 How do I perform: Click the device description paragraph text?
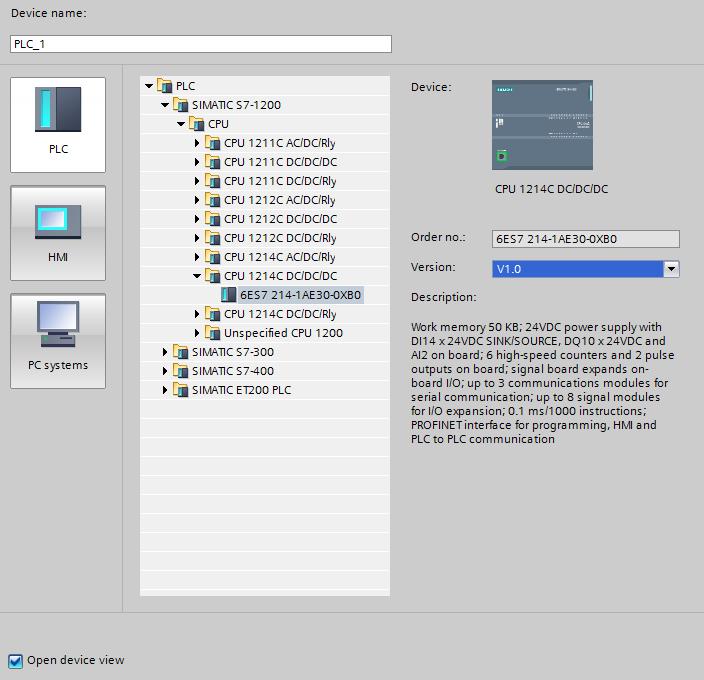[542, 383]
